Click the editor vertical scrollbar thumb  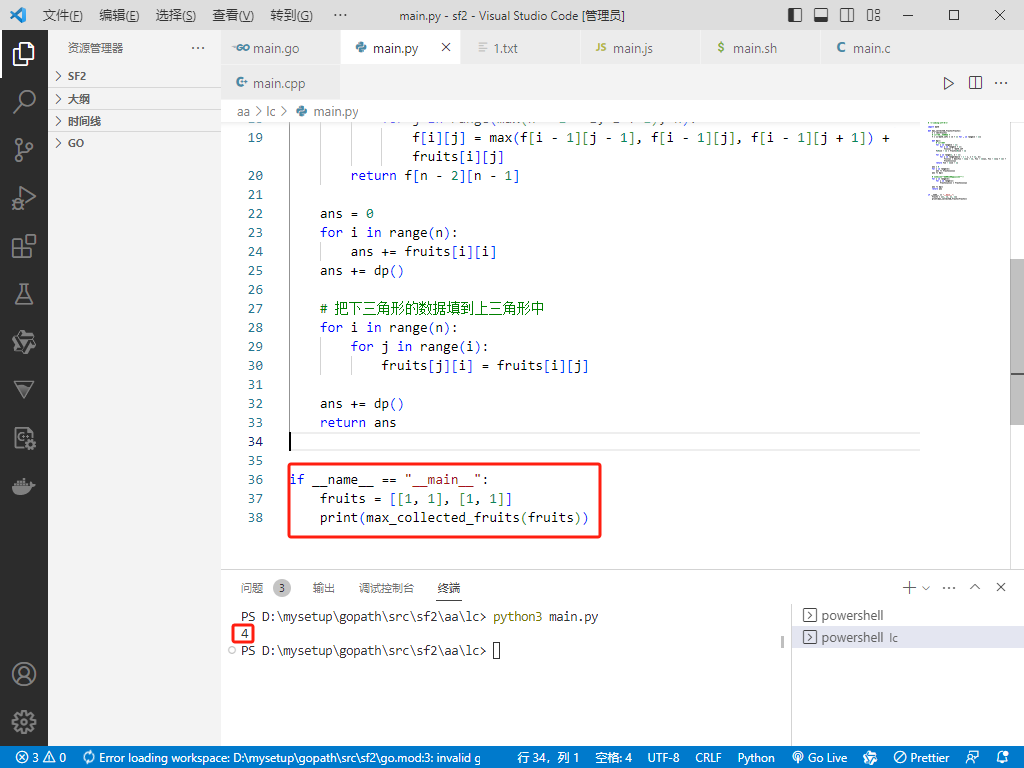click(x=1017, y=342)
